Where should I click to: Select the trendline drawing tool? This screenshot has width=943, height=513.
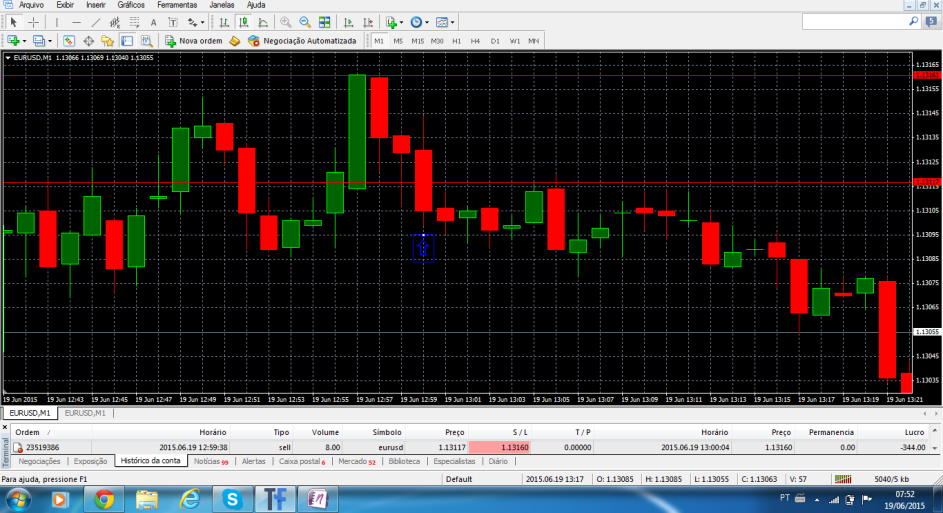(x=97, y=22)
